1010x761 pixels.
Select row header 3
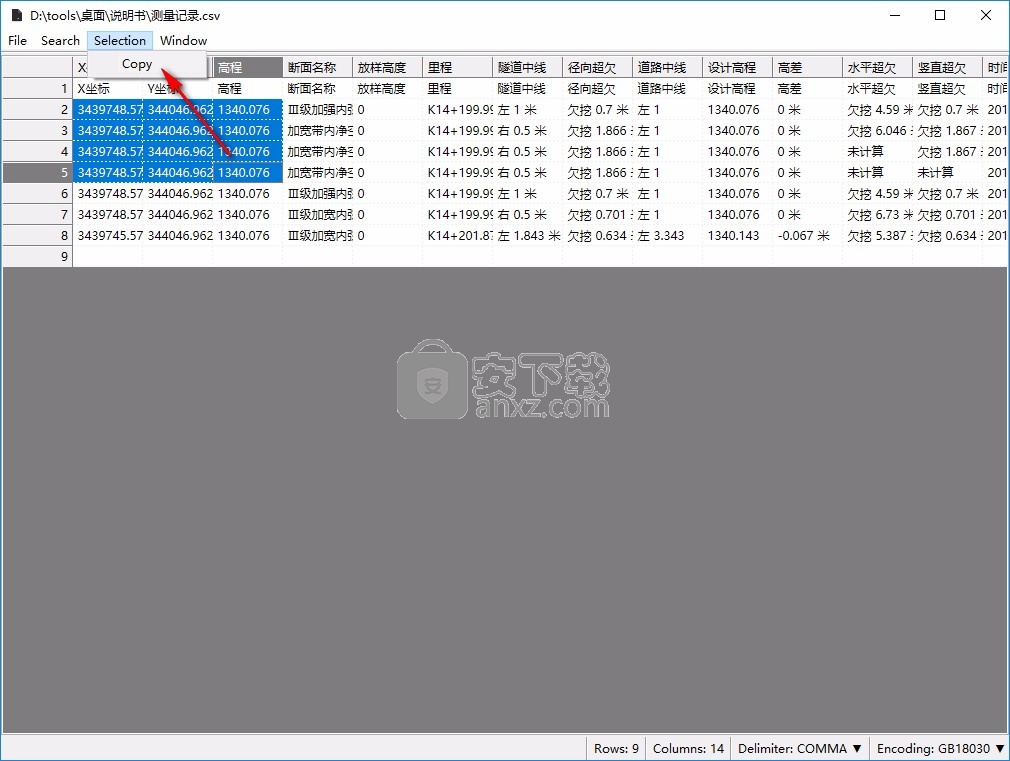tap(37, 131)
